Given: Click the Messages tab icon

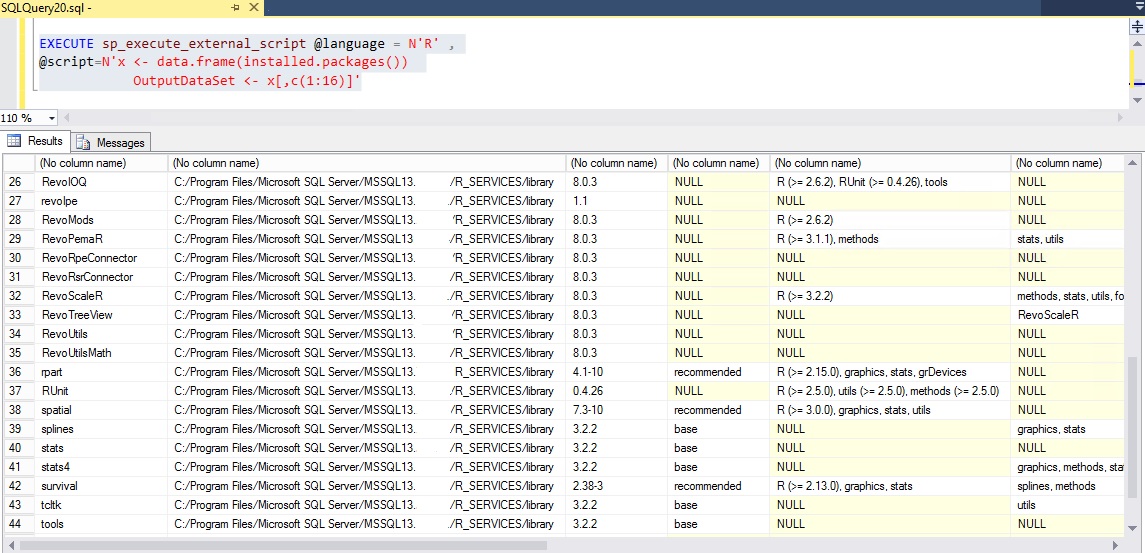Looking at the screenshot, I should tap(82, 142).
